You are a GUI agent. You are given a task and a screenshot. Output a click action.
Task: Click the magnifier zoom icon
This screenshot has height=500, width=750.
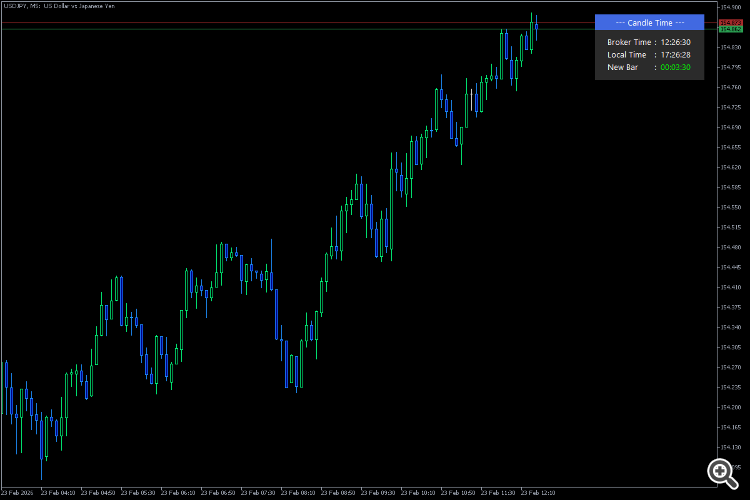click(x=723, y=474)
